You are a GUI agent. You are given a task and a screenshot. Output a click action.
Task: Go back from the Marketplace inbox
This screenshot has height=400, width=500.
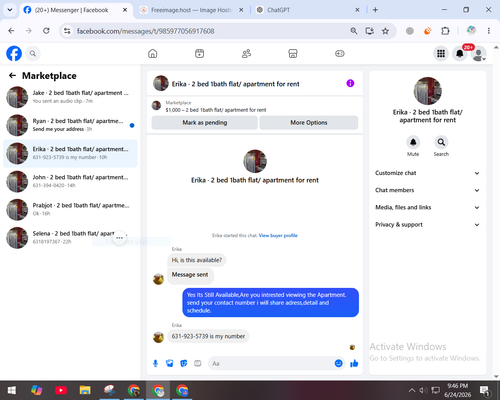tap(12, 76)
